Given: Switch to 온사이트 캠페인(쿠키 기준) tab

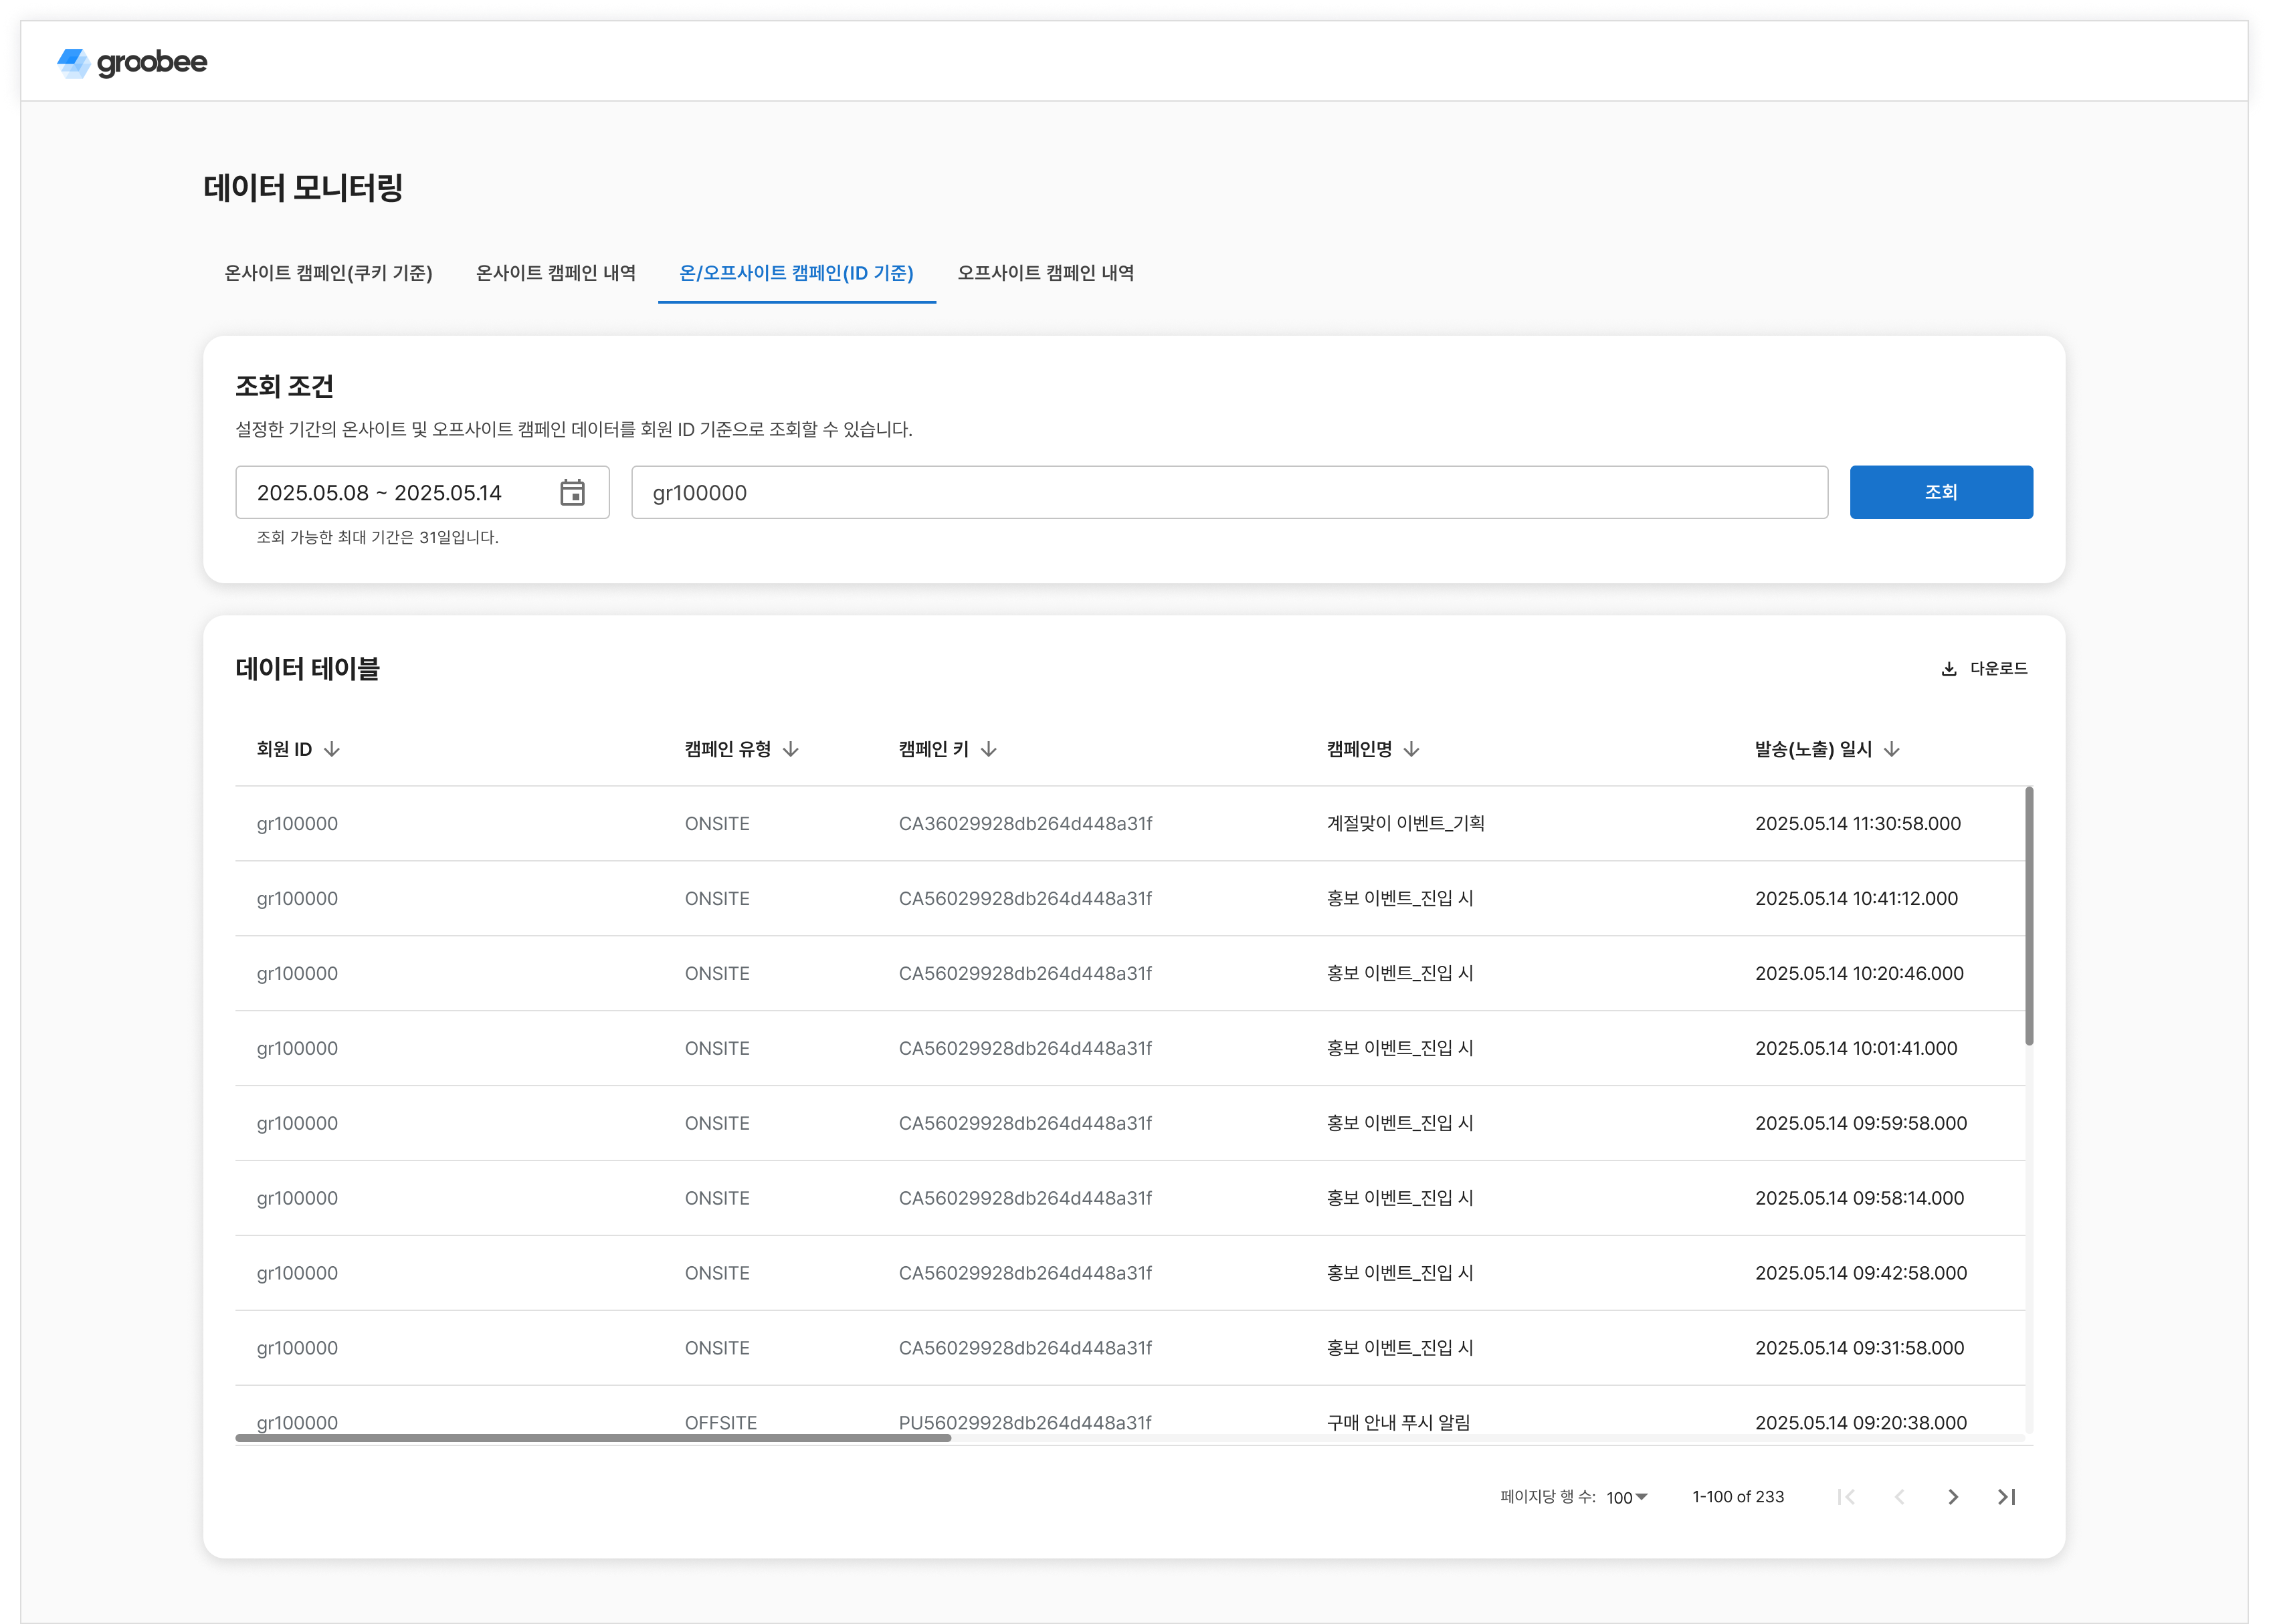Looking at the screenshot, I should point(328,273).
